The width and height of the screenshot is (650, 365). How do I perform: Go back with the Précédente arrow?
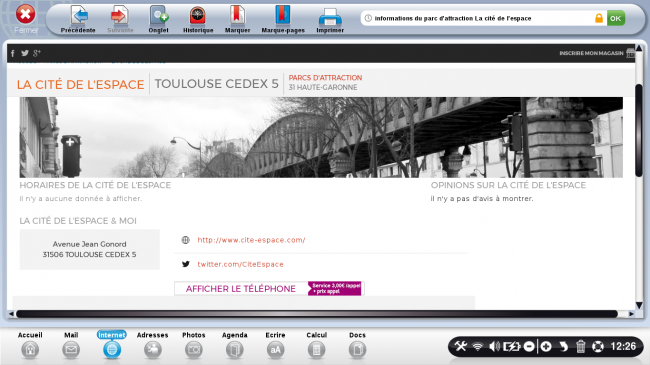78,19
